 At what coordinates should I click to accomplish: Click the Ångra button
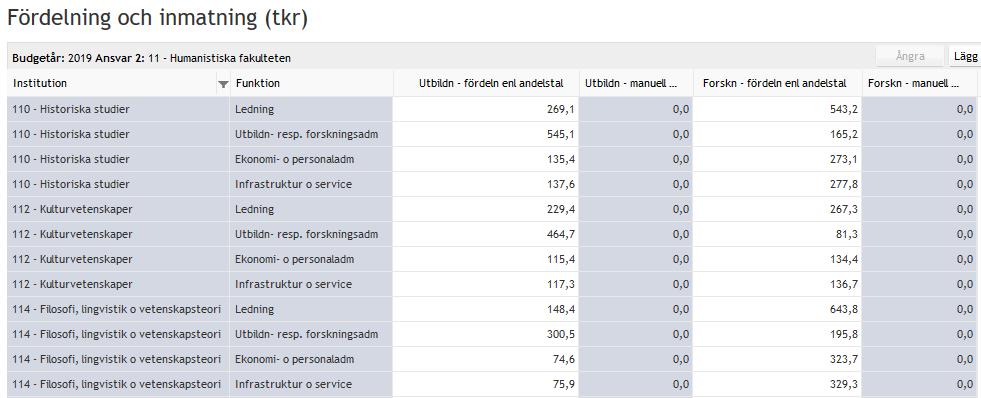click(910, 56)
